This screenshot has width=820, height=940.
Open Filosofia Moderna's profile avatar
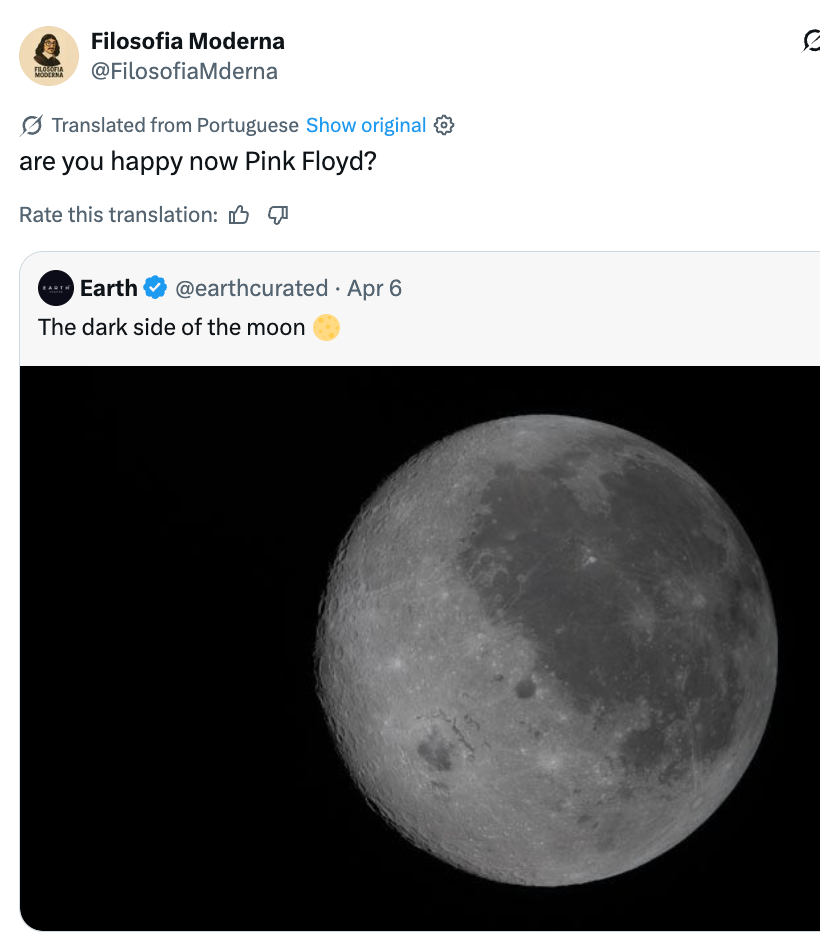[49, 55]
